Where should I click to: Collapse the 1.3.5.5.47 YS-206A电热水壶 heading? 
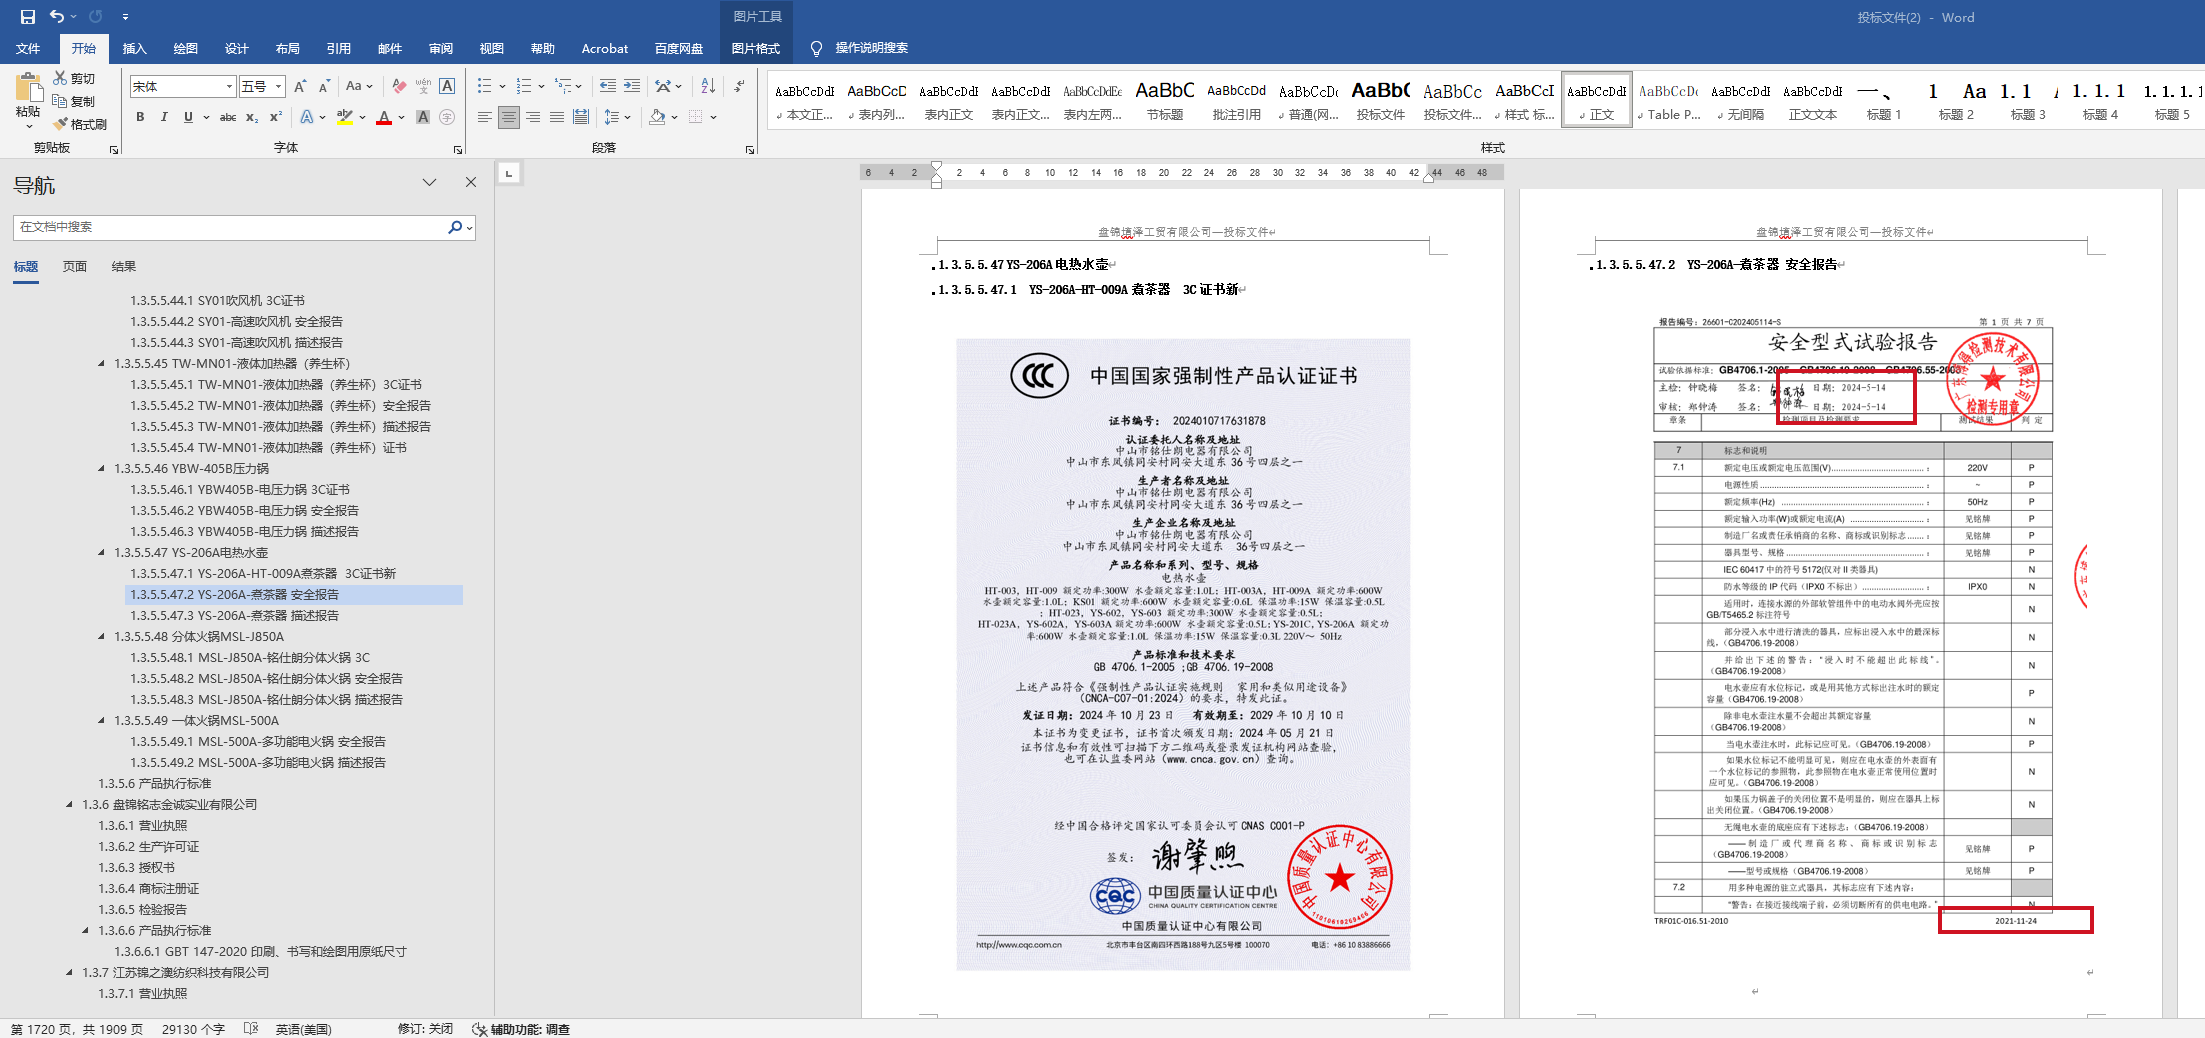[101, 552]
